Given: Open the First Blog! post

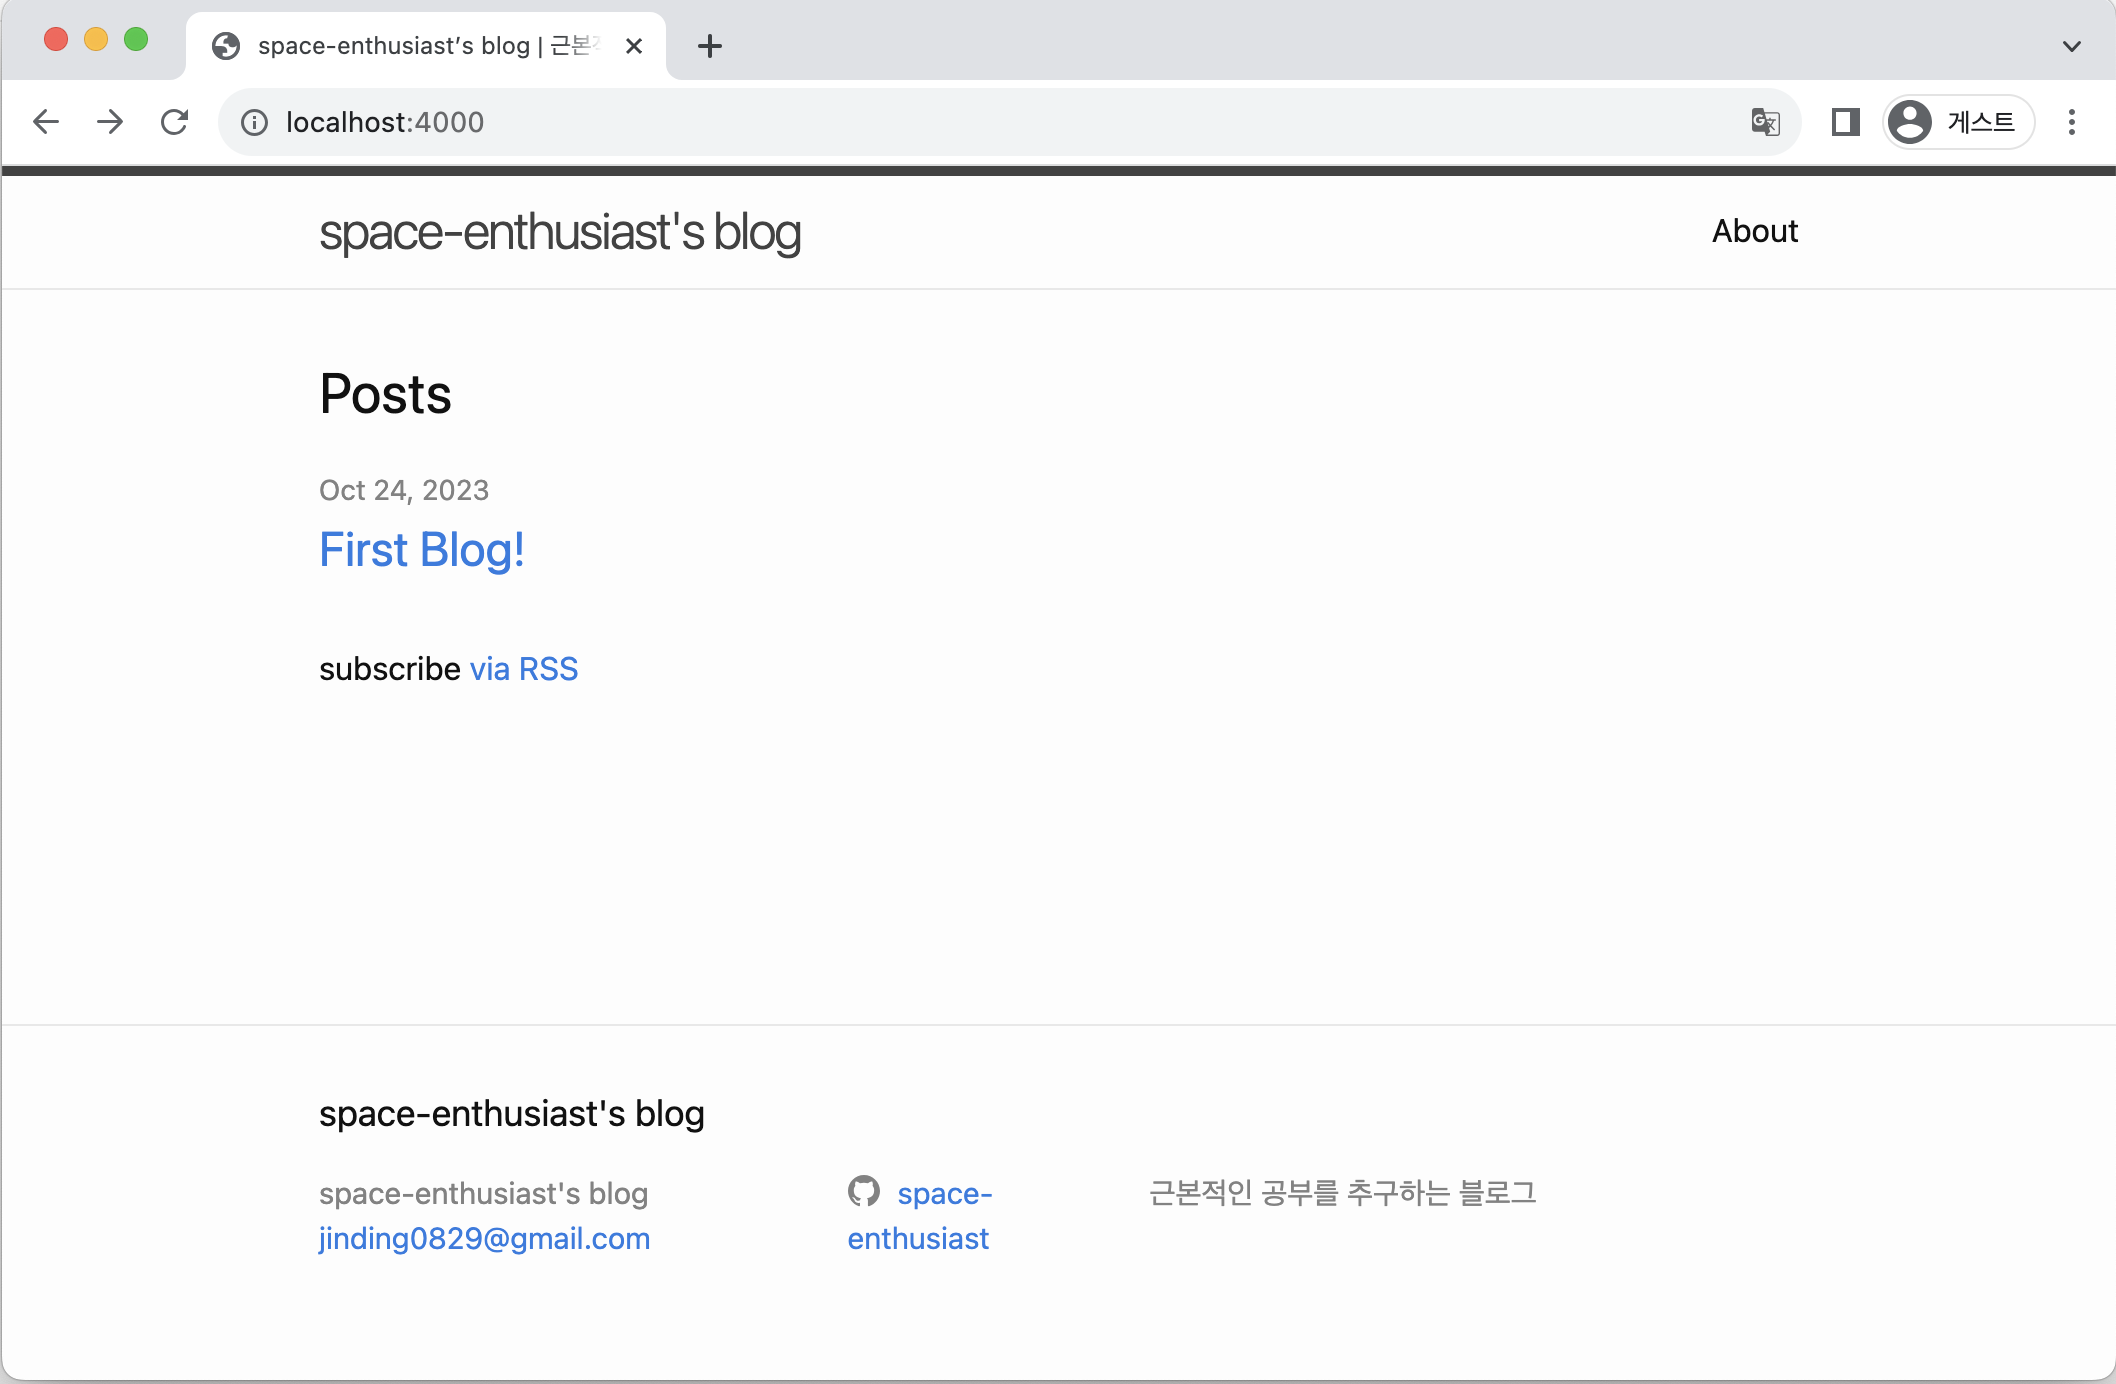Looking at the screenshot, I should tap(422, 550).
